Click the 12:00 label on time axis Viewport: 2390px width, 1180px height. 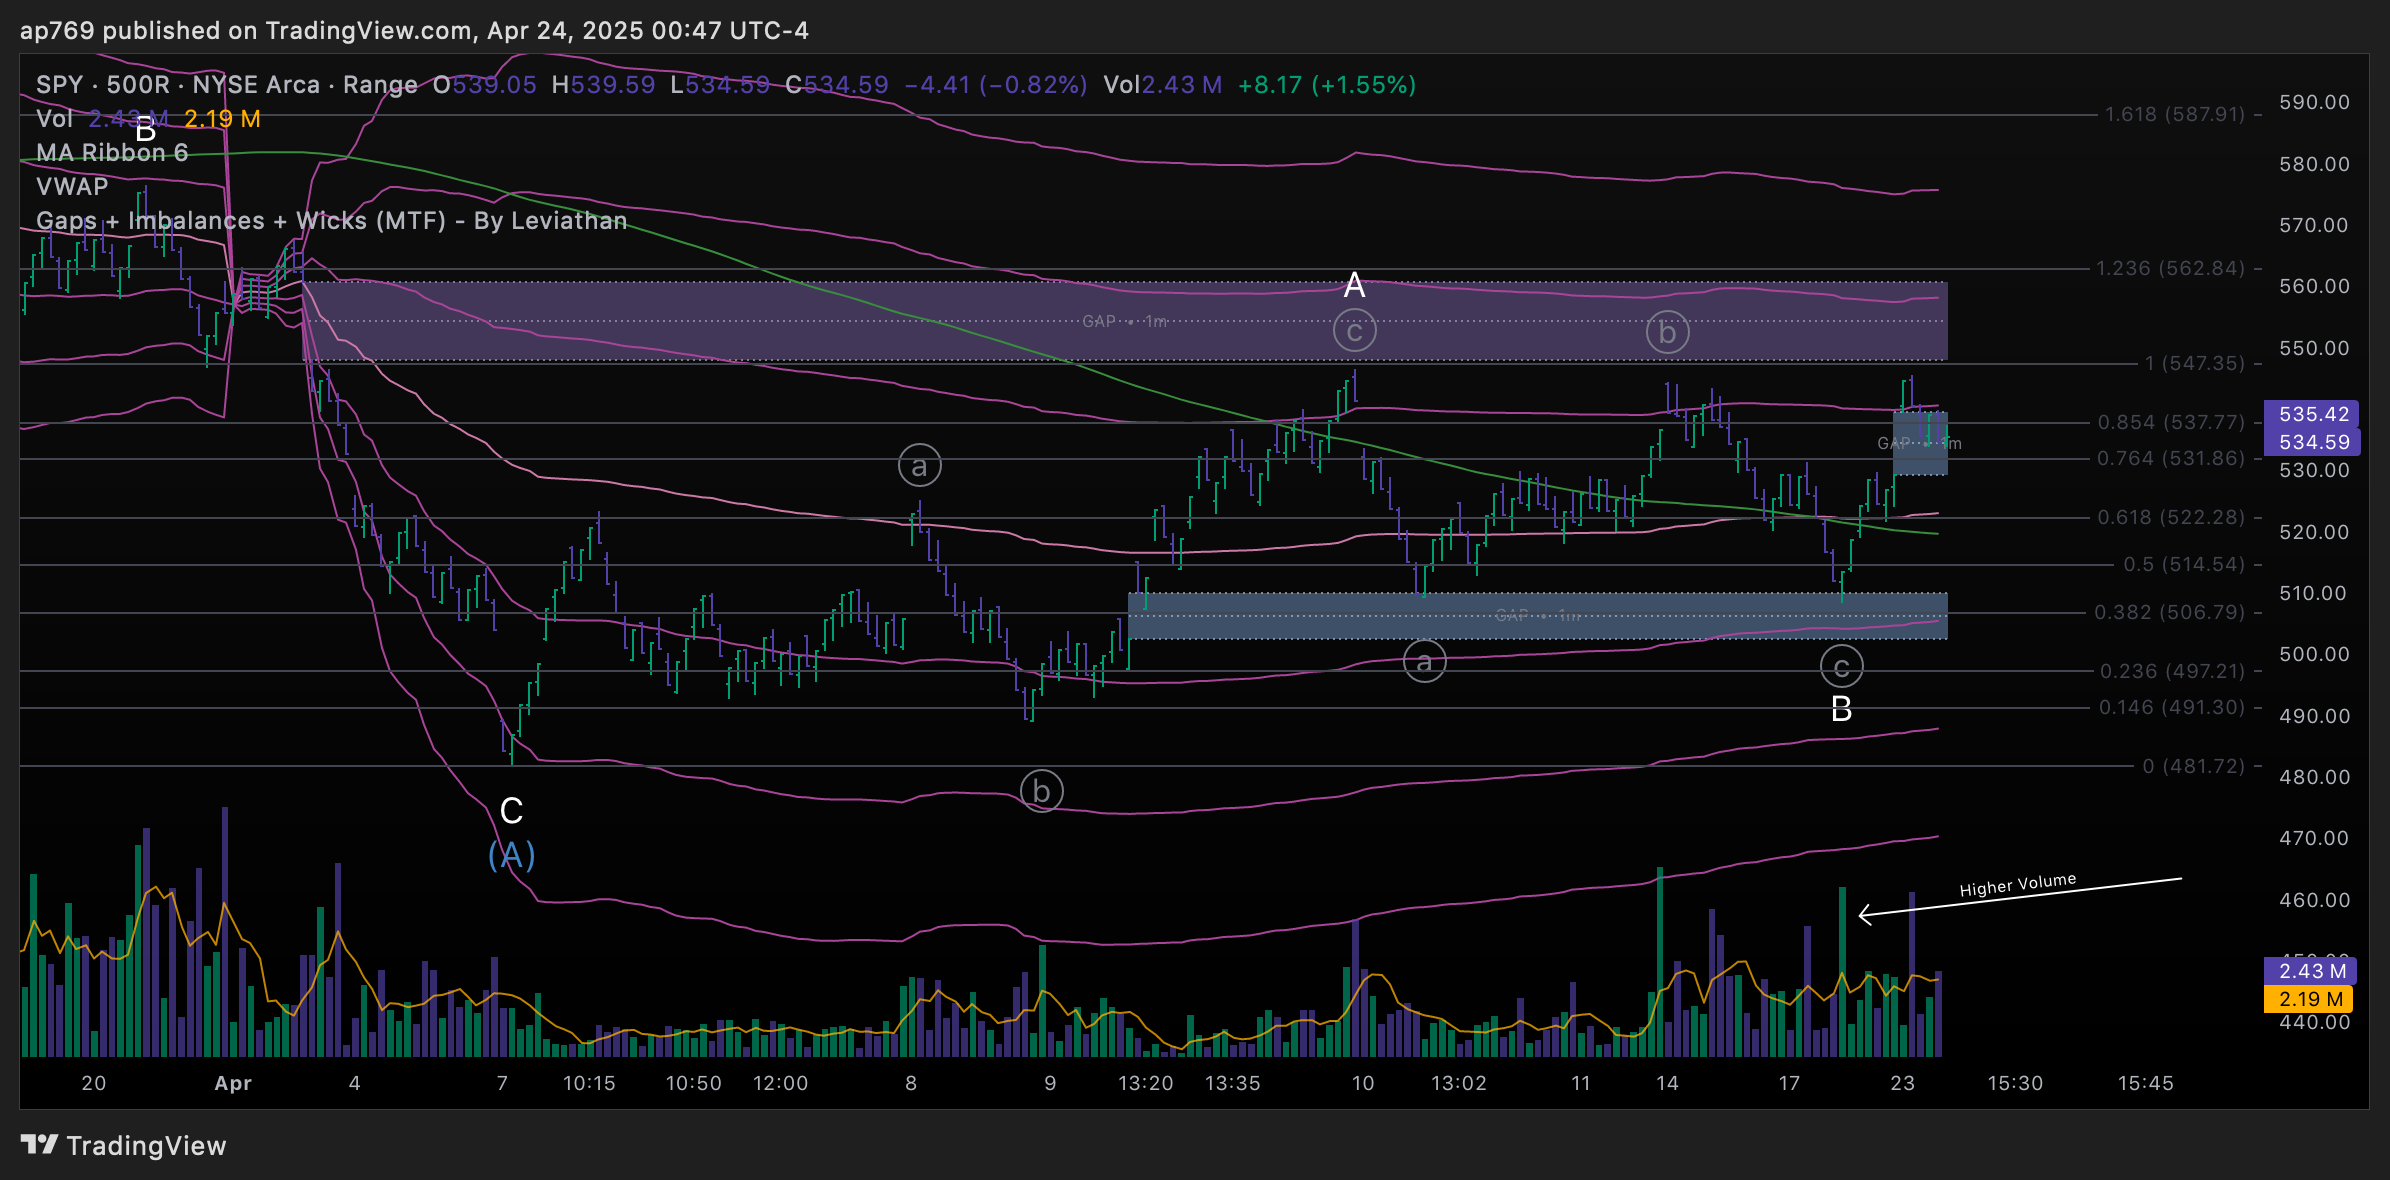[x=780, y=1083]
